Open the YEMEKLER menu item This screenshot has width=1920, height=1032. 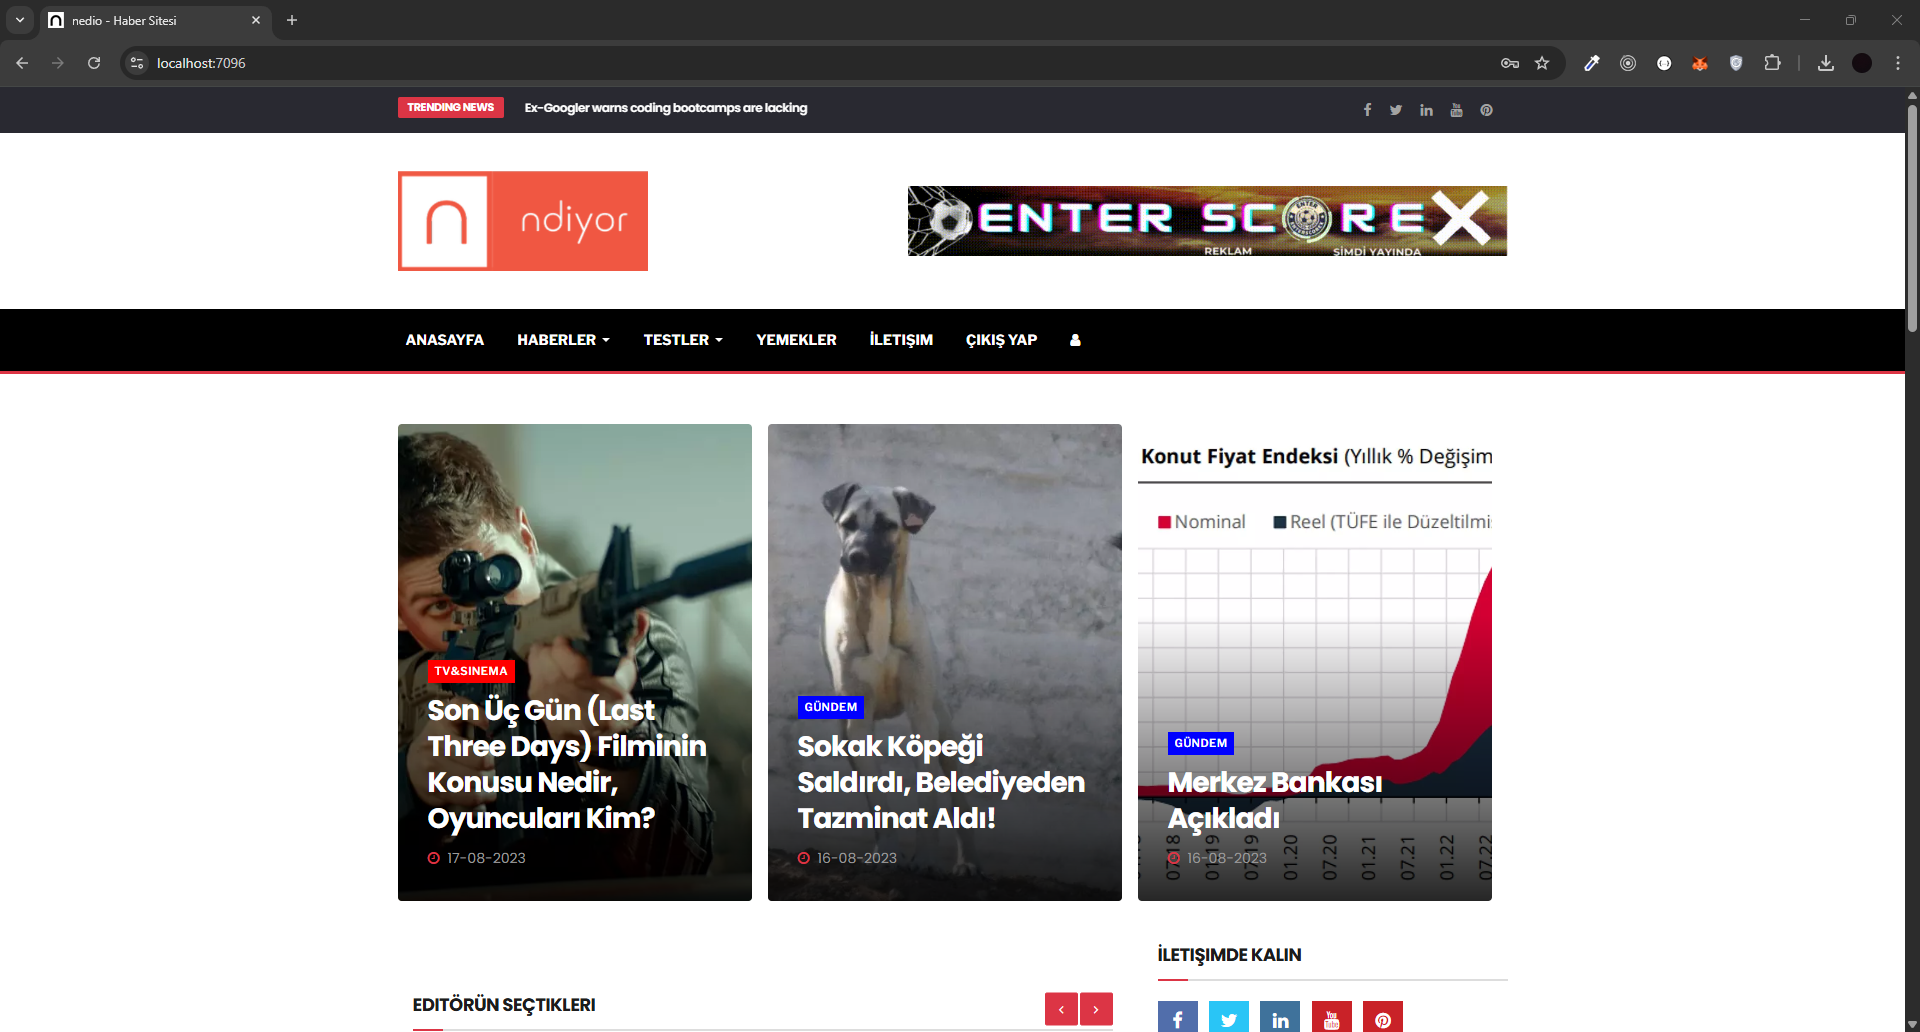pyautogui.click(x=796, y=340)
